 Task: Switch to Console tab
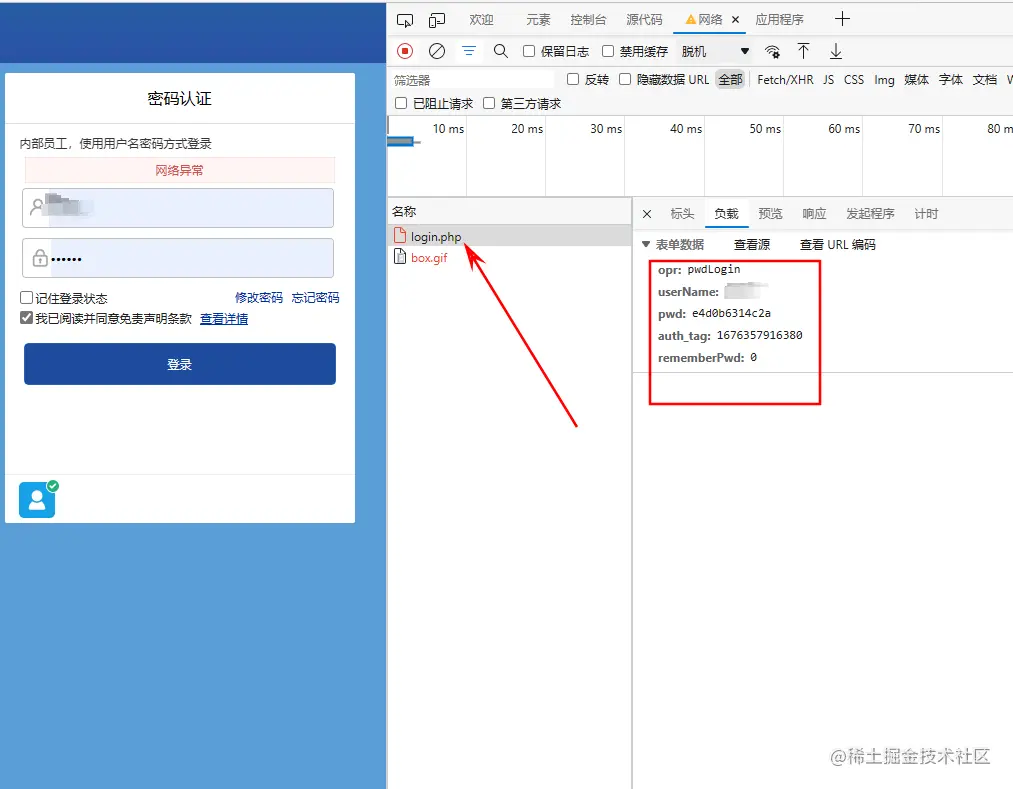pos(588,20)
